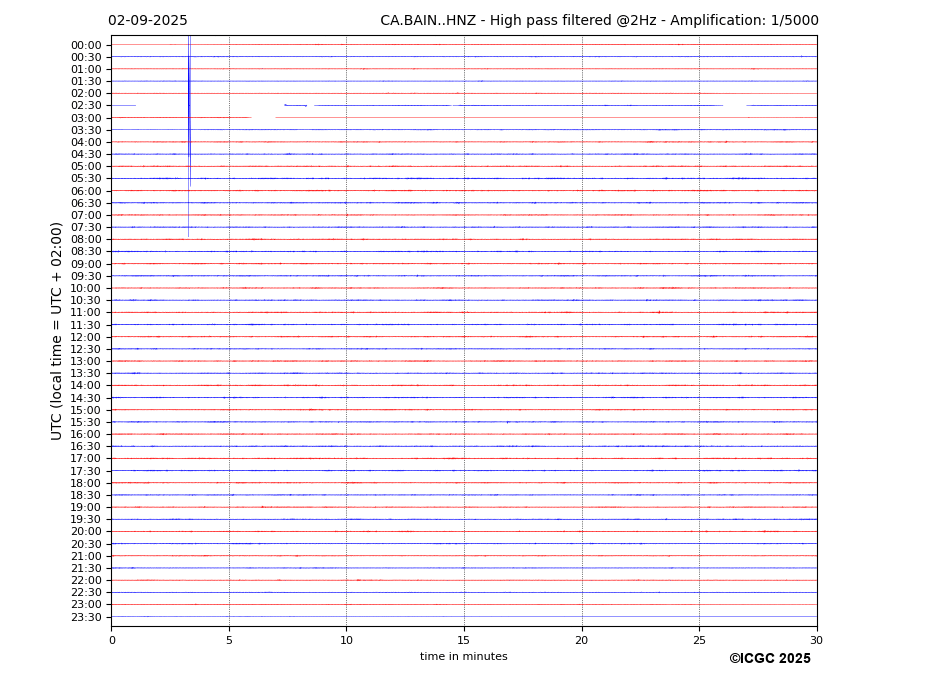Viewport: 927px width, 696px height.
Task: Click the 01:30 trace time label
Action: coord(86,82)
